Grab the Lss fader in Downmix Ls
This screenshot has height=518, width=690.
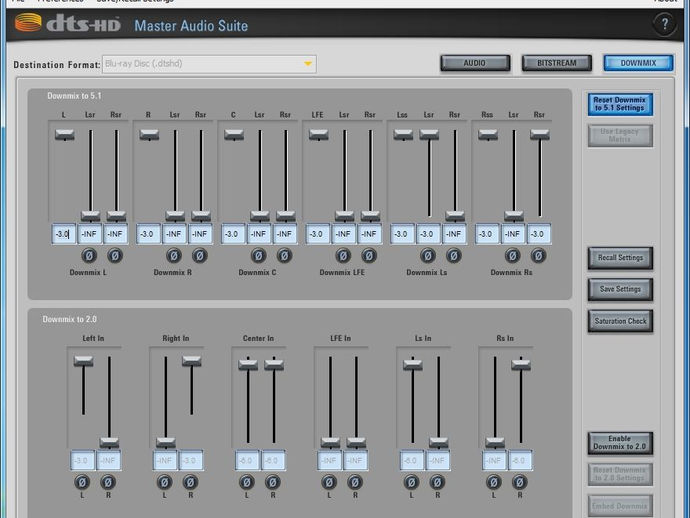tap(403, 135)
